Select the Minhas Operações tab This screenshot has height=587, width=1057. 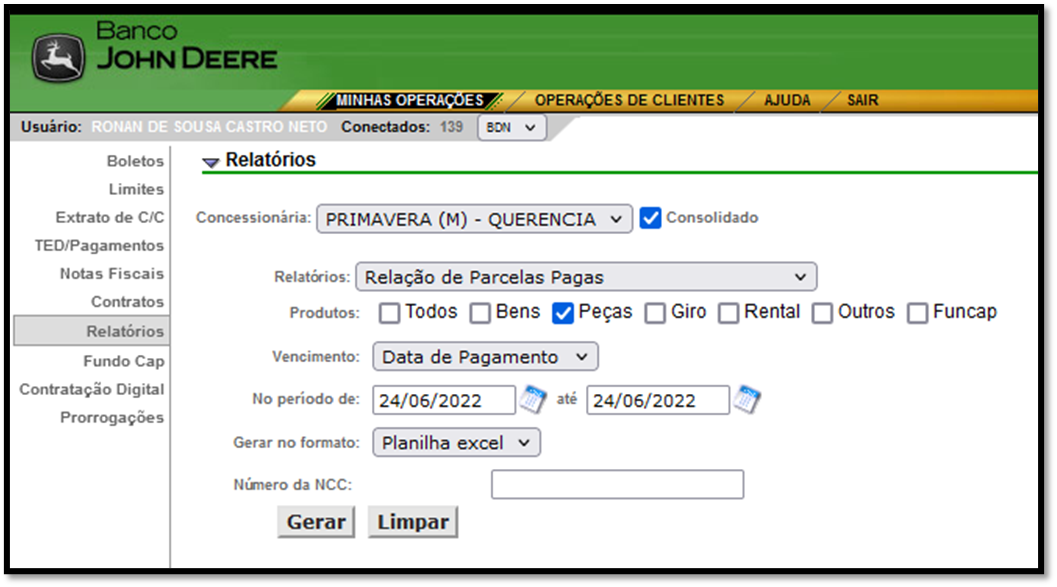(410, 100)
